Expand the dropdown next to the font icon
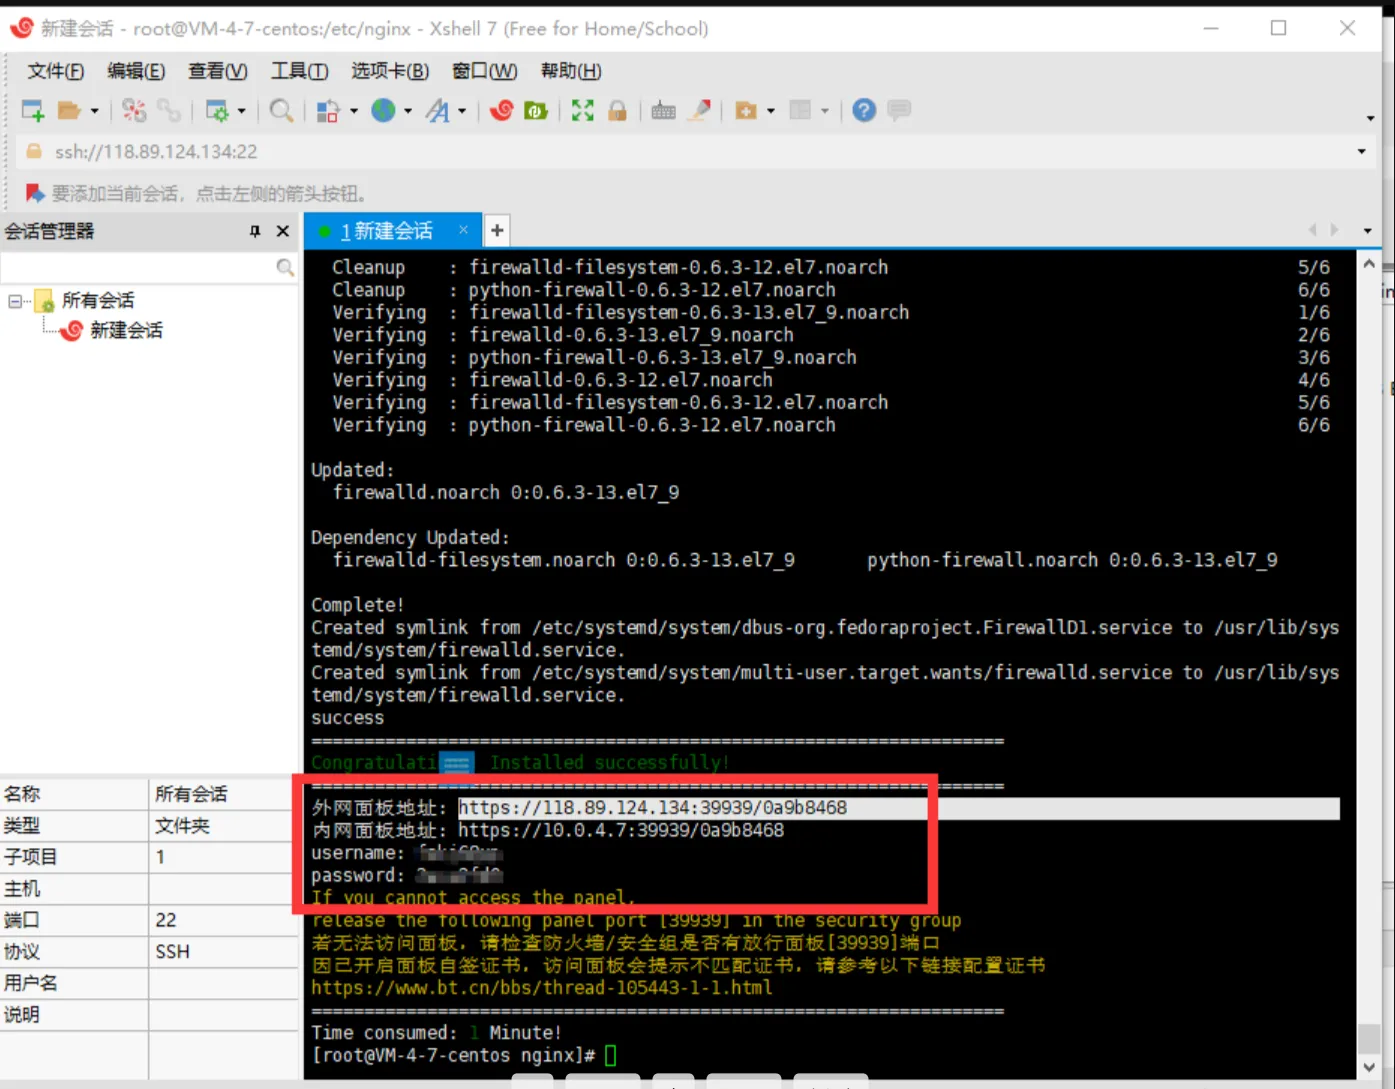 point(462,111)
